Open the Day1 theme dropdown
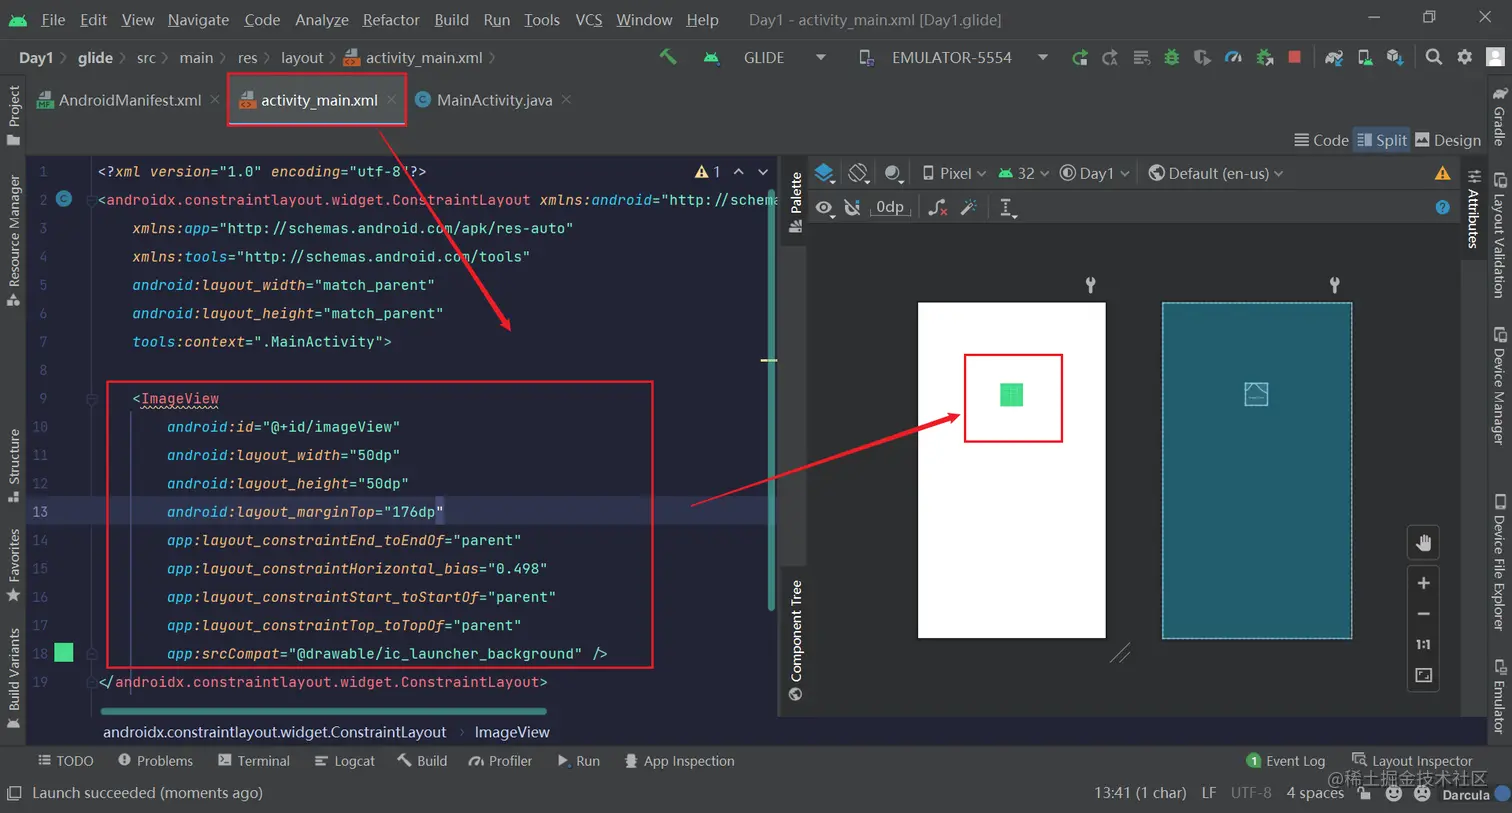The height and width of the screenshot is (813, 1512). [x=1095, y=173]
